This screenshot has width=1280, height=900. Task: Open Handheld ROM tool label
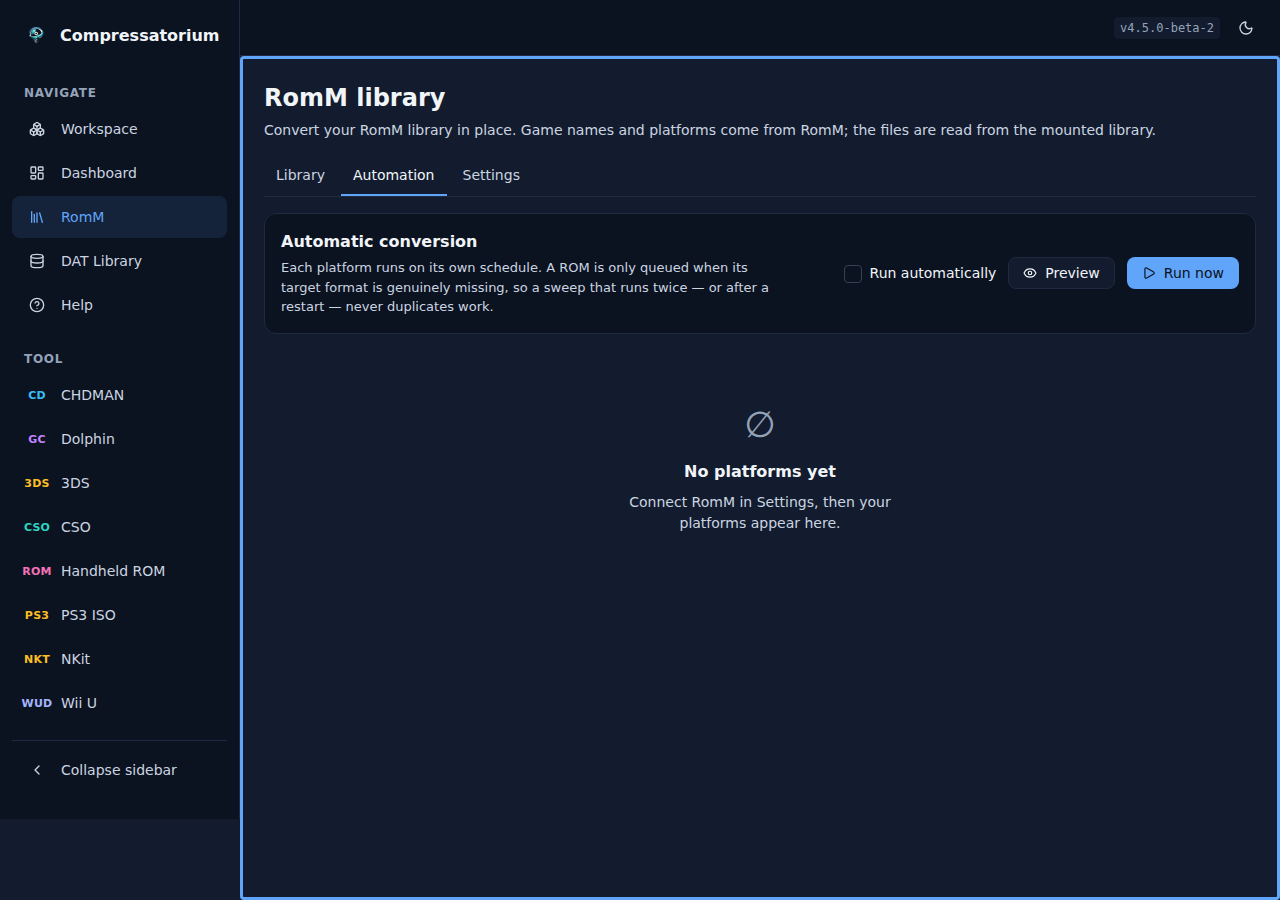click(113, 571)
